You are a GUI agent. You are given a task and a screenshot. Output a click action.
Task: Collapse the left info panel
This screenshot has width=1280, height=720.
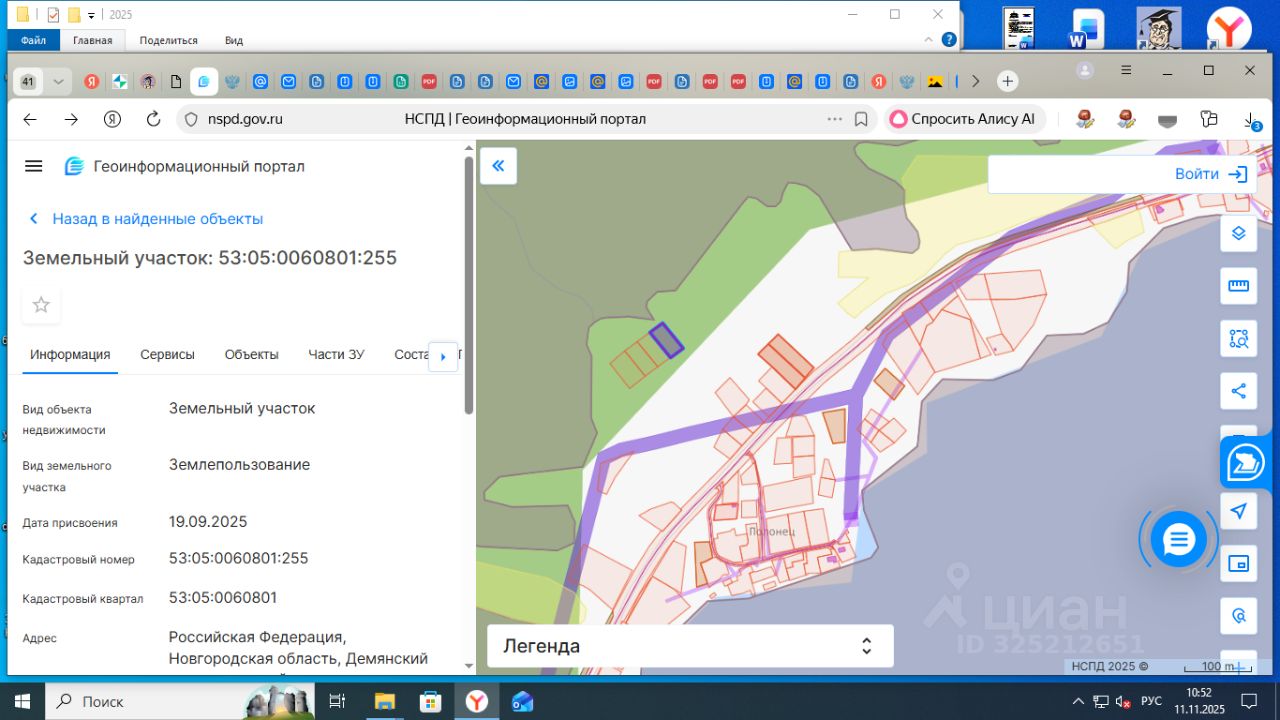click(x=498, y=166)
